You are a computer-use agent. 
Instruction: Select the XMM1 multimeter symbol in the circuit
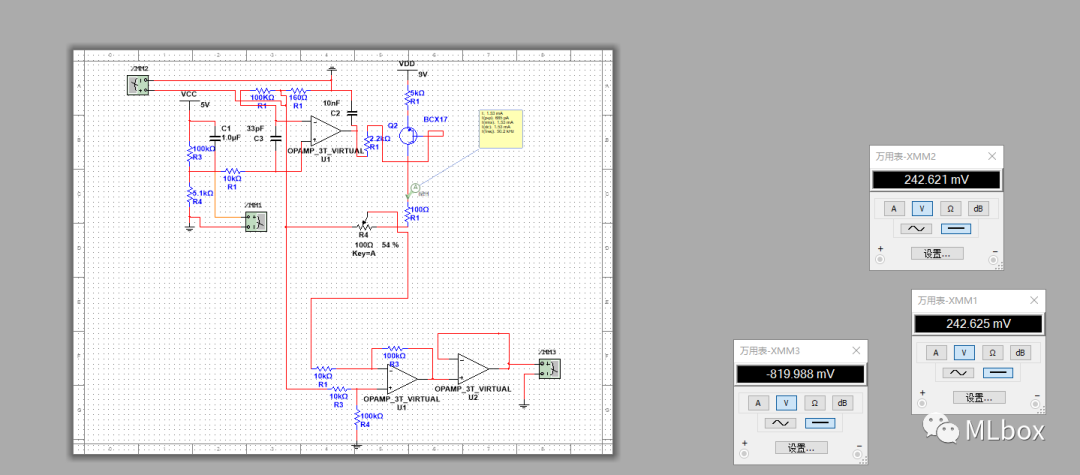pyautogui.click(x=256, y=221)
